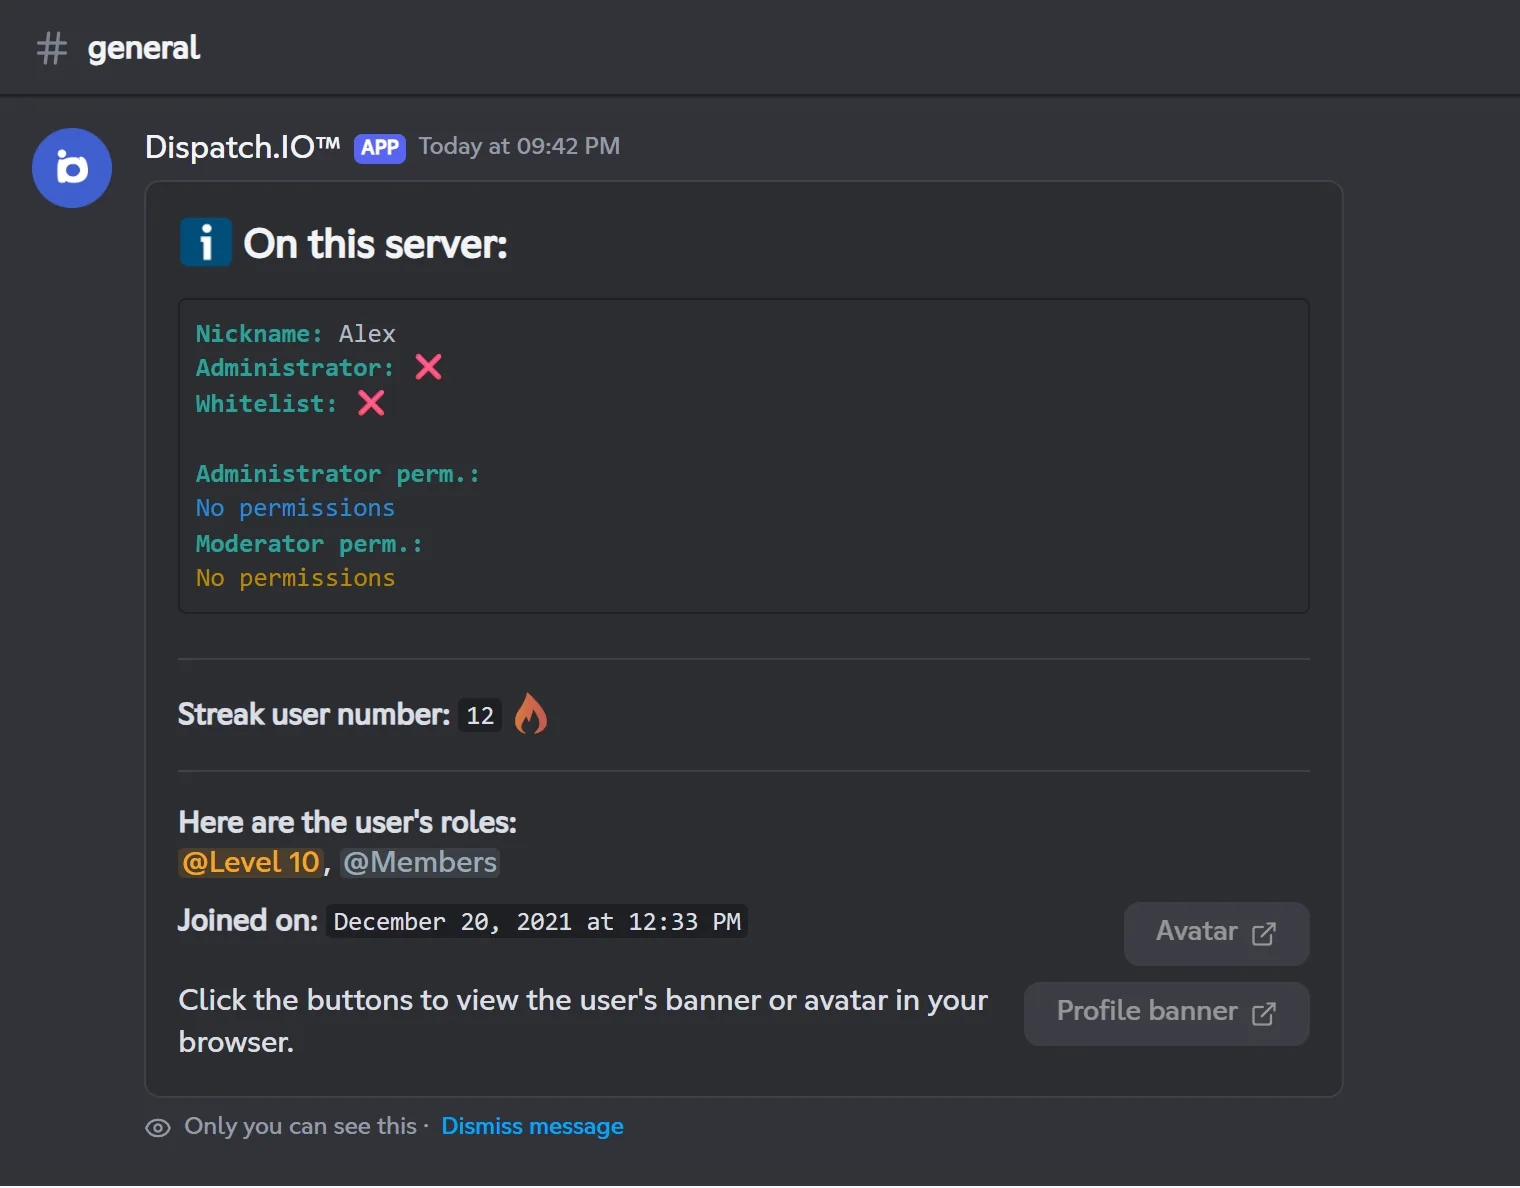Click the red X beside Administrator
This screenshot has width=1520, height=1188.
click(428, 367)
